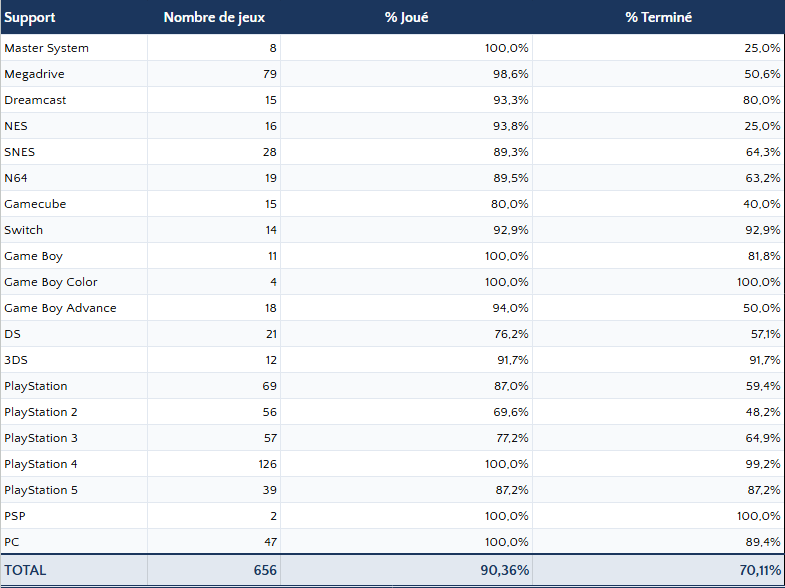The image size is (785, 588).
Task: Click the total finished value 70,11%
Action: [760, 570]
